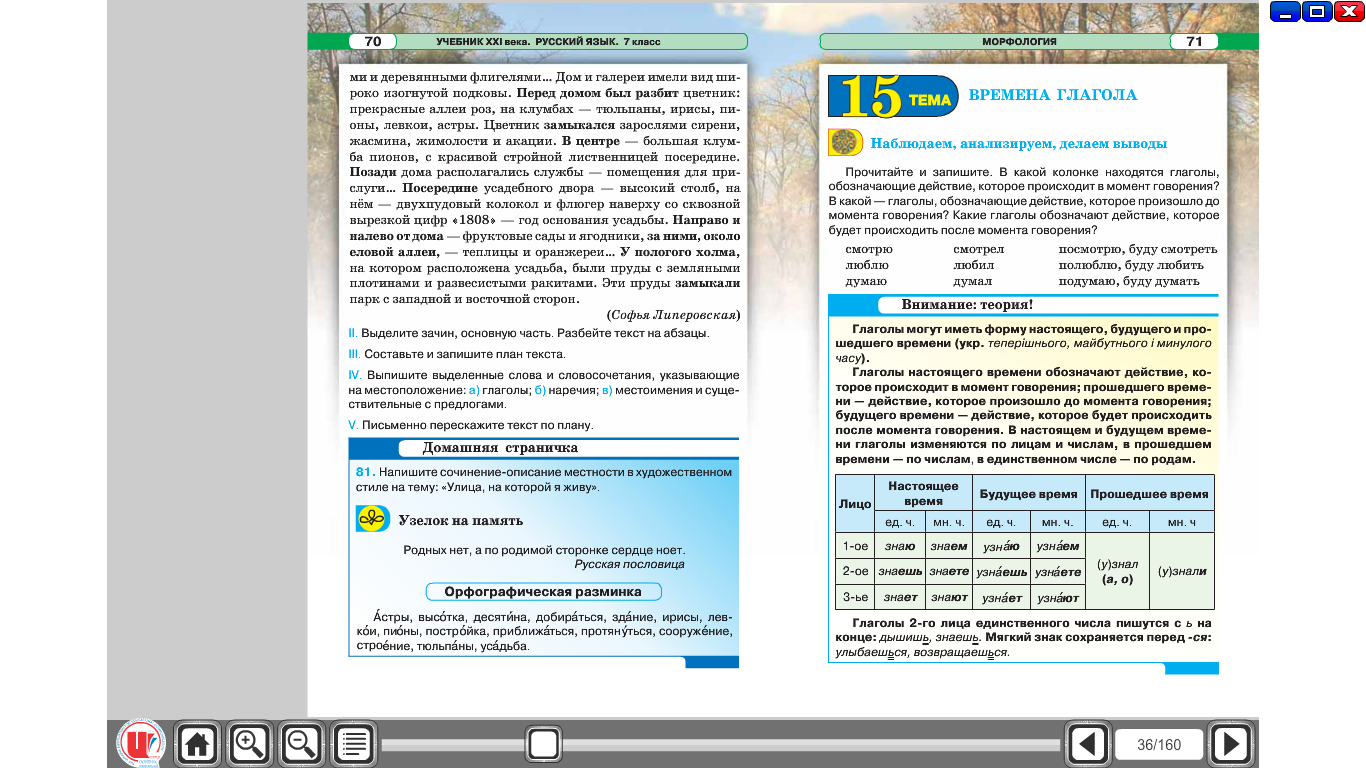Open the table of contents list icon
The image size is (1366, 768).
click(x=353, y=744)
